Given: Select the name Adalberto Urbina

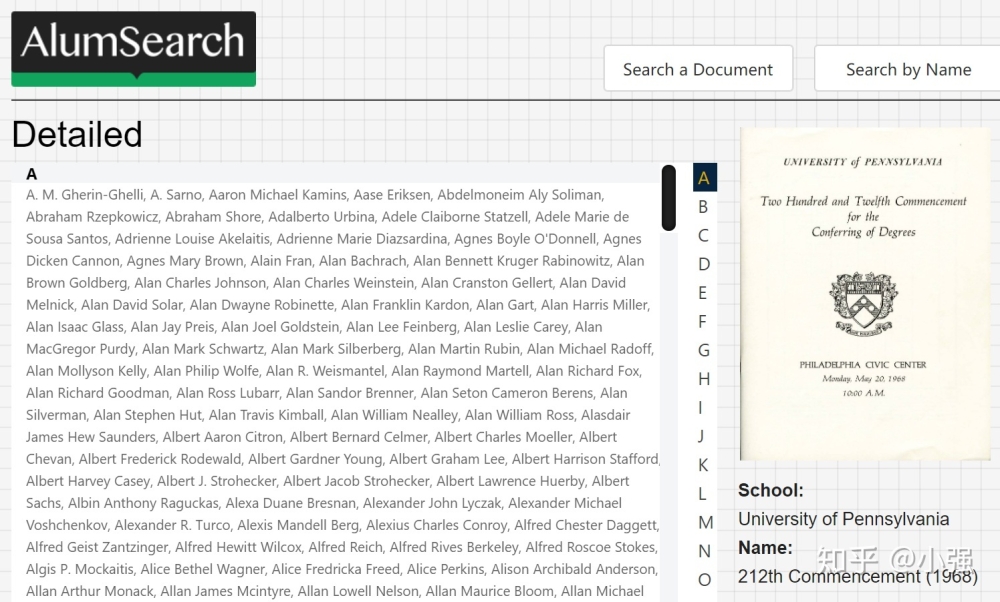Looking at the screenshot, I should (321, 217).
